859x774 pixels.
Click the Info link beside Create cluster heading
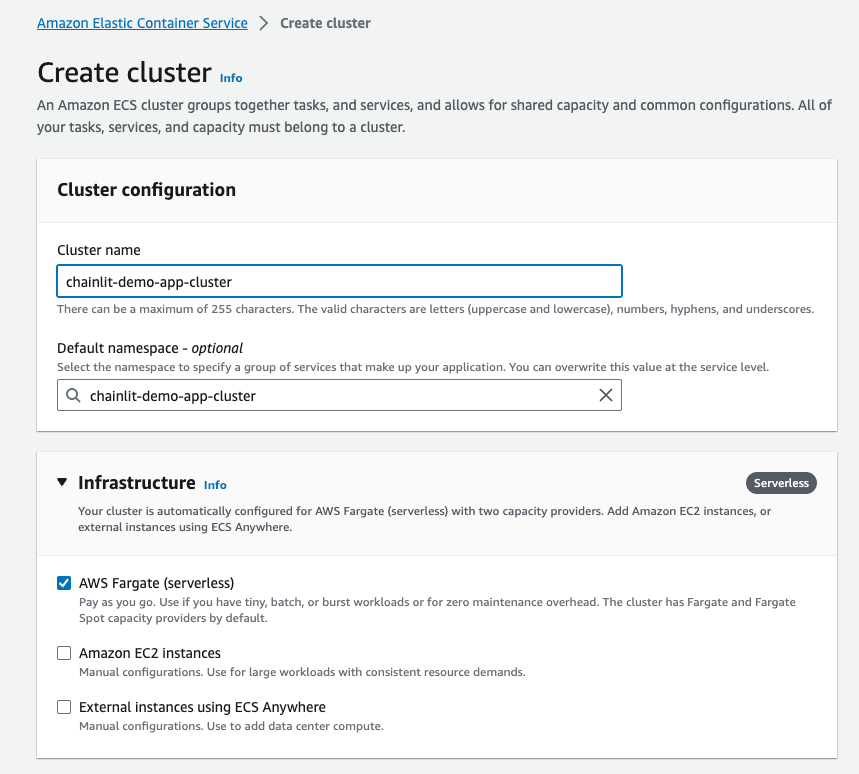(231, 78)
